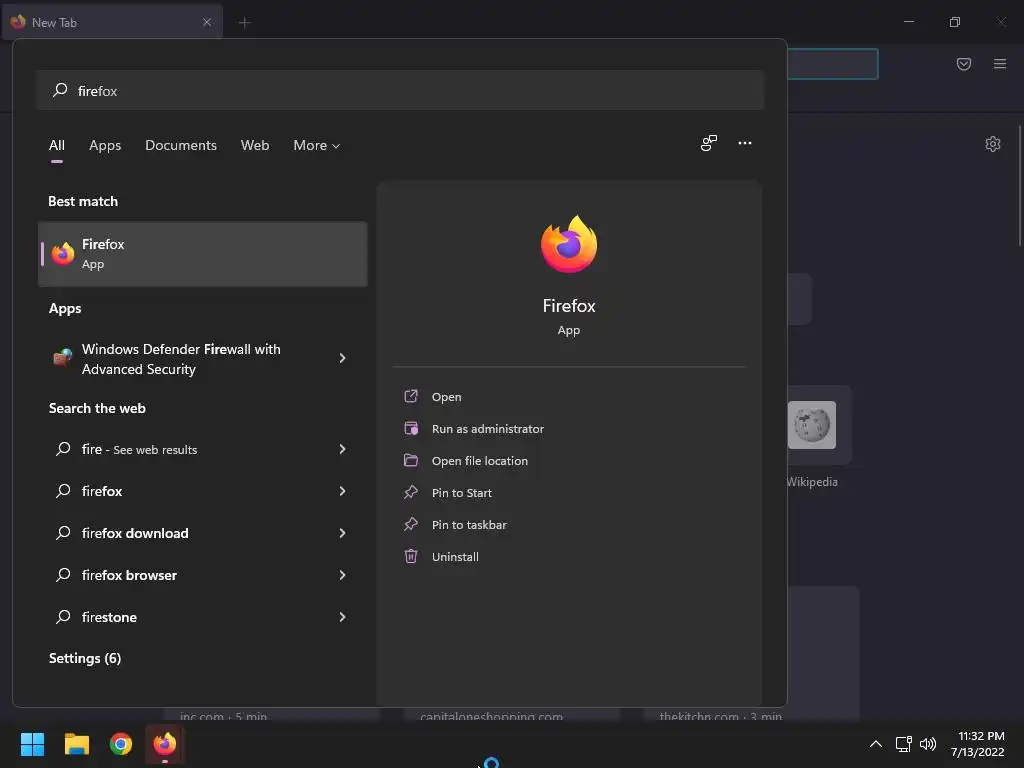
Task: Click the Firefox page vertical scrollbar
Action: (1020, 186)
